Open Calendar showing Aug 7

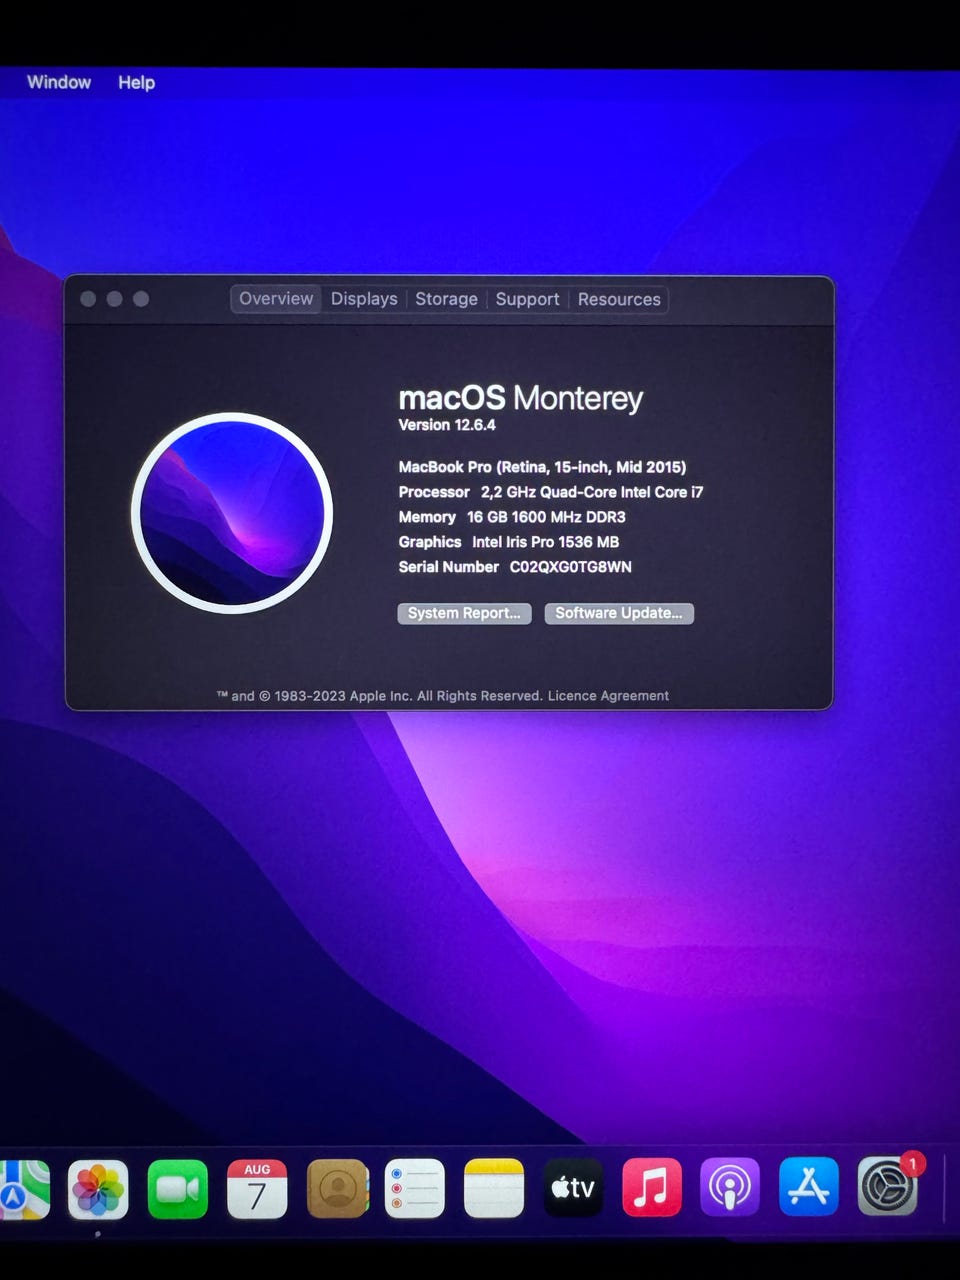click(257, 1189)
